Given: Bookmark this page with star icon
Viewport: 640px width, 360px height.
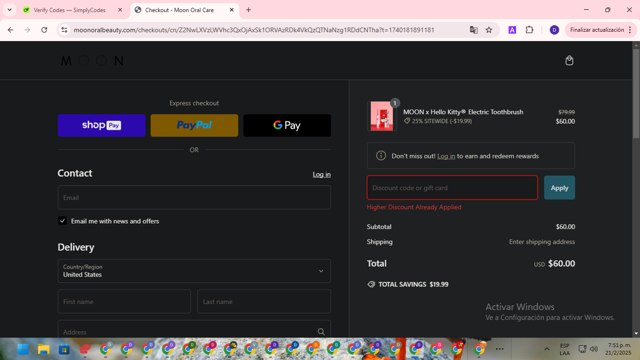Looking at the screenshot, I should (489, 30).
